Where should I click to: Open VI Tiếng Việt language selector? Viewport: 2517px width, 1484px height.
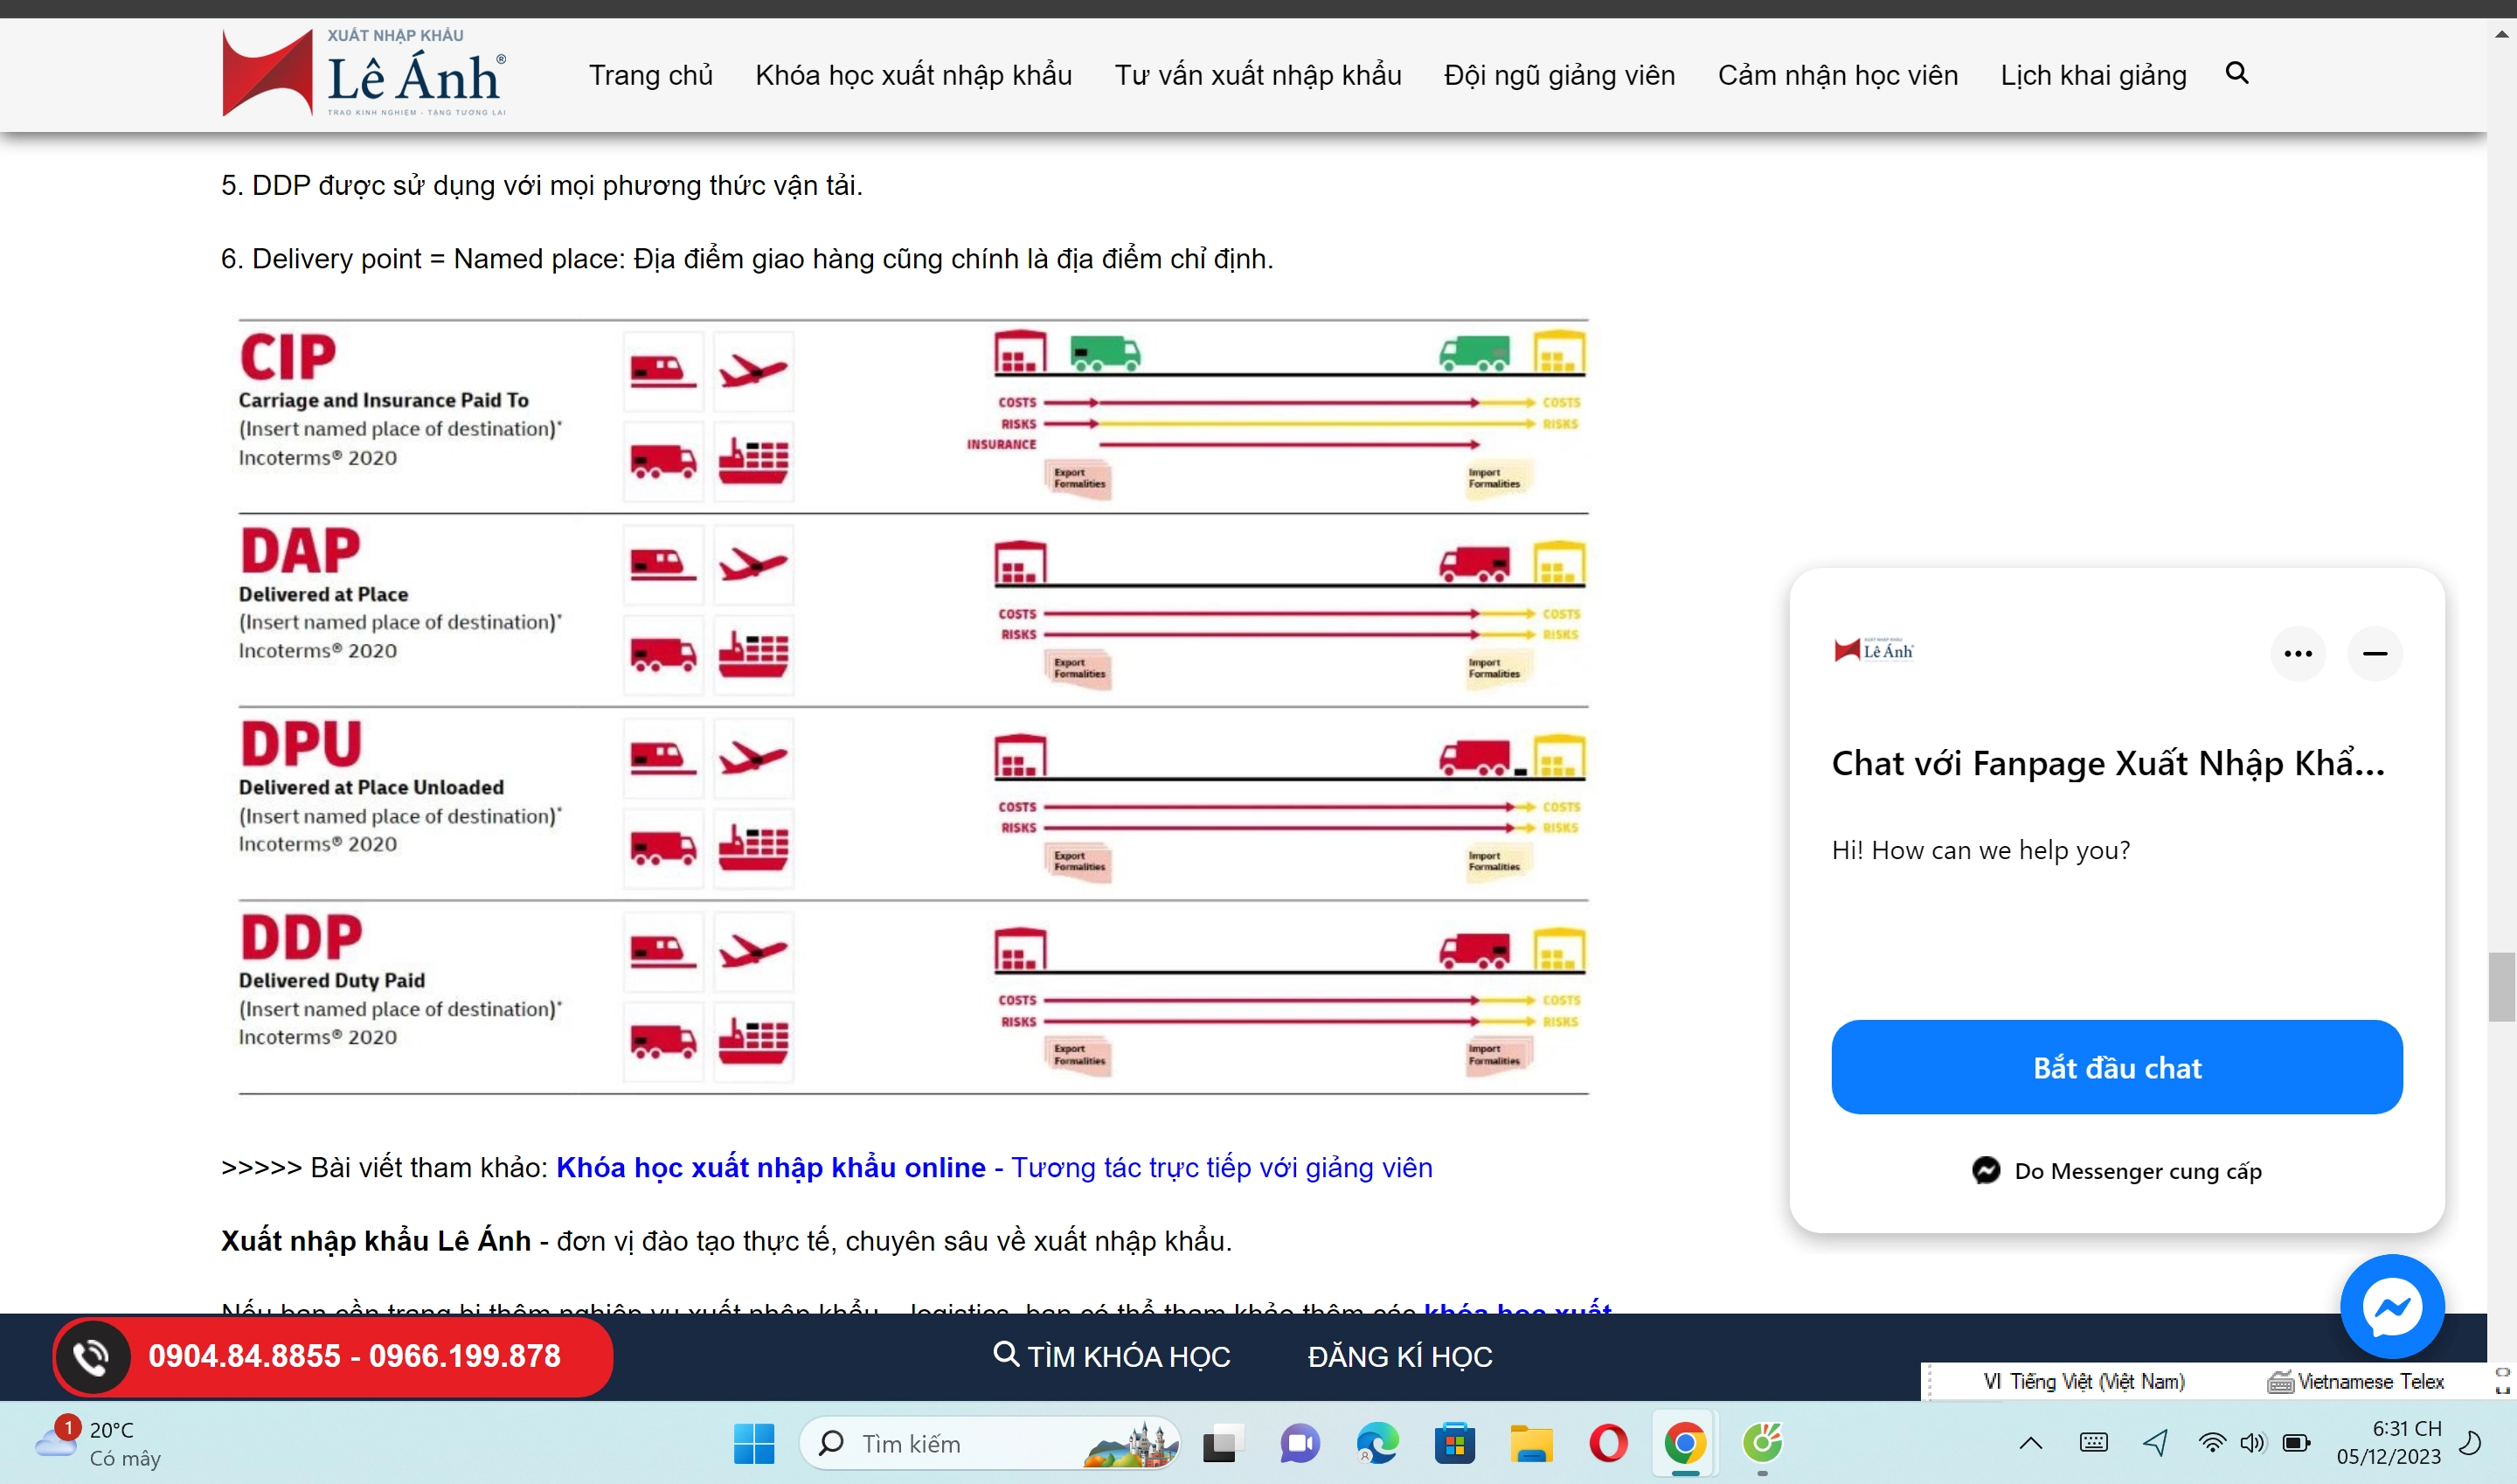click(2084, 1381)
